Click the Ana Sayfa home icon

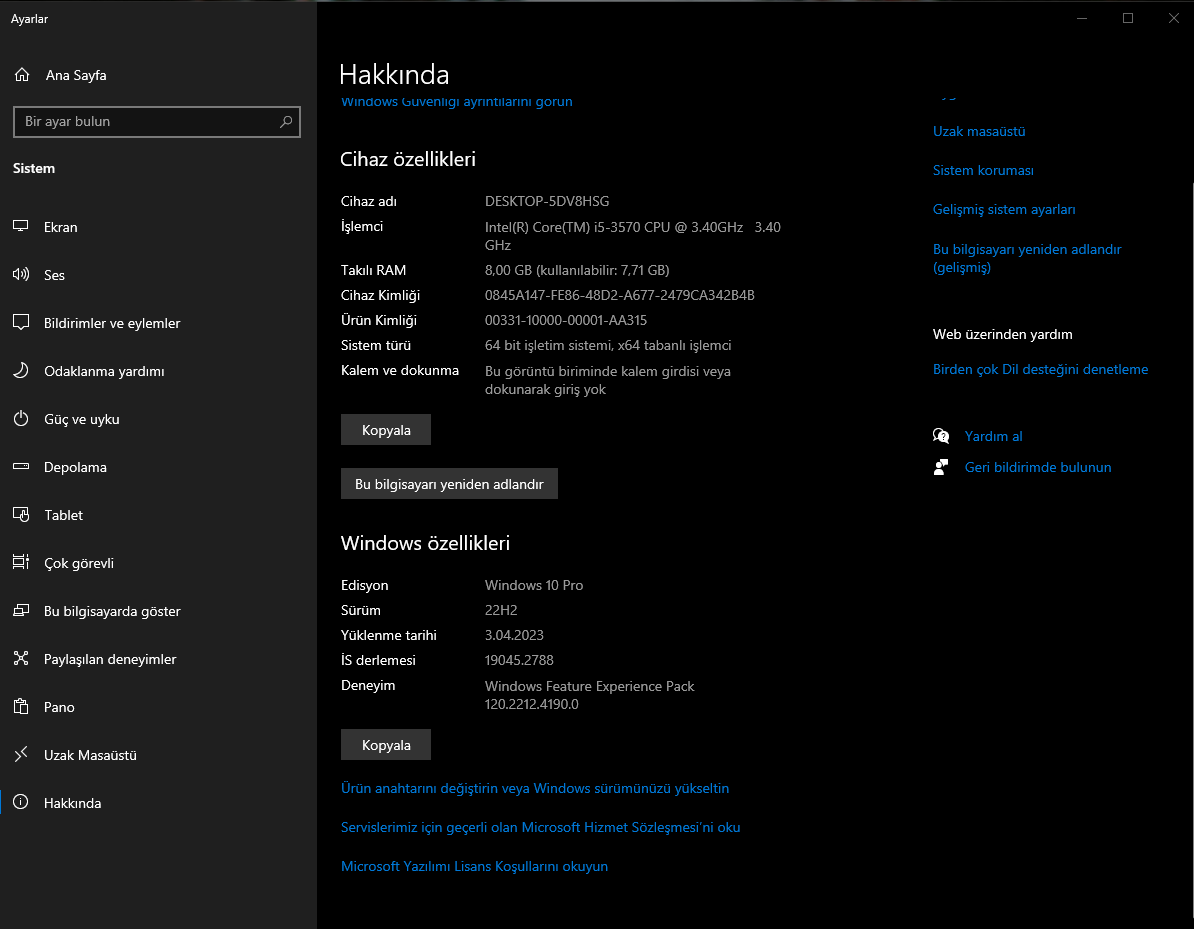[x=21, y=75]
